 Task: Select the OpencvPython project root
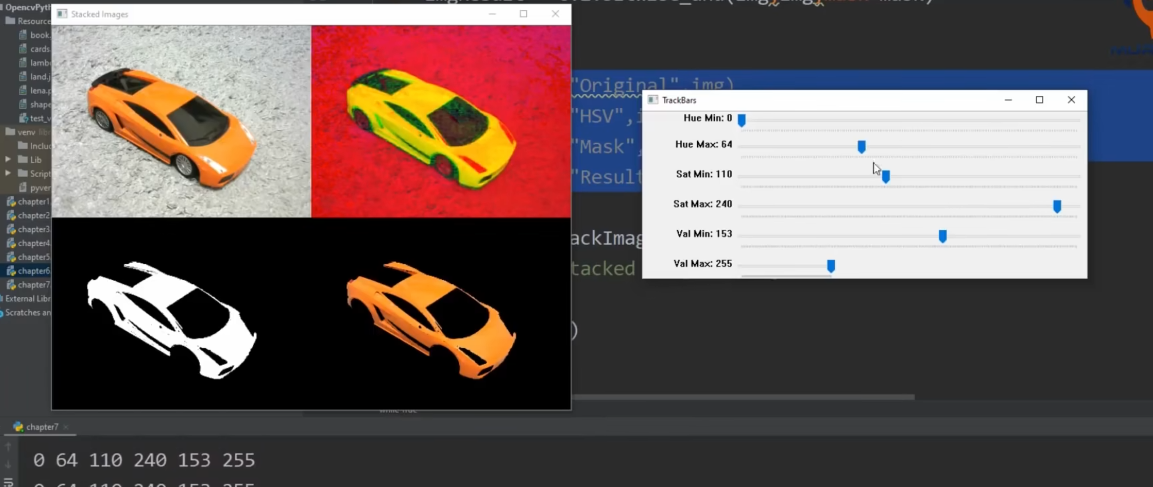pos(26,8)
